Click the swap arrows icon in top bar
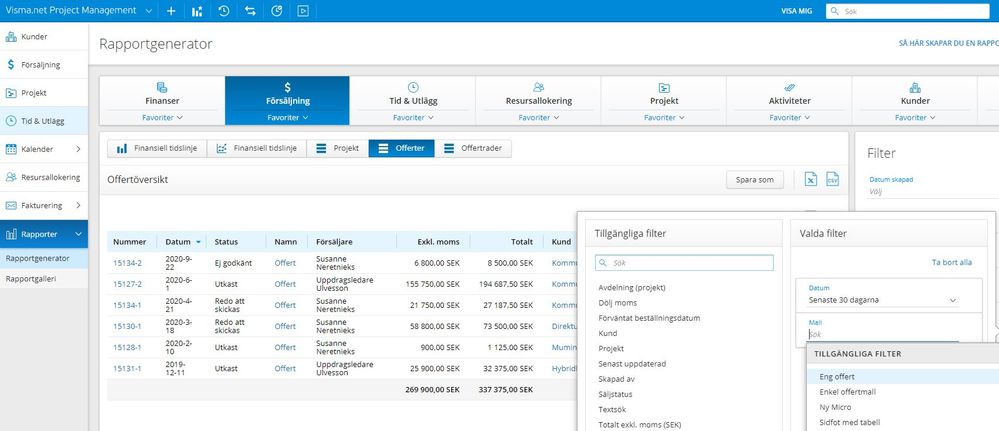 250,11
